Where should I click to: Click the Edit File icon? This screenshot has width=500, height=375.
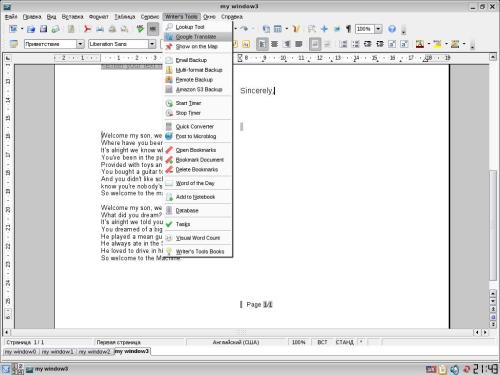[x=71, y=29]
